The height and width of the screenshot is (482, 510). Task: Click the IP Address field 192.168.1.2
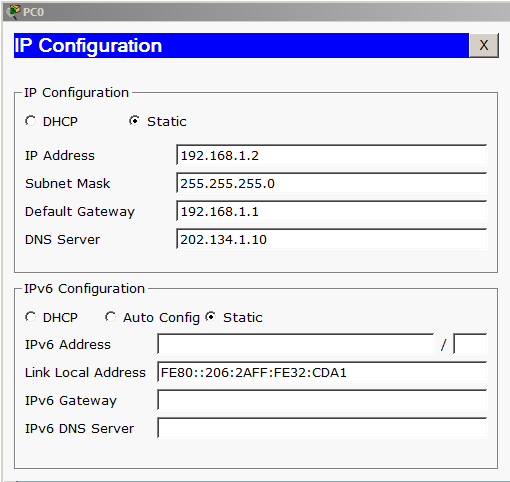[x=331, y=155]
